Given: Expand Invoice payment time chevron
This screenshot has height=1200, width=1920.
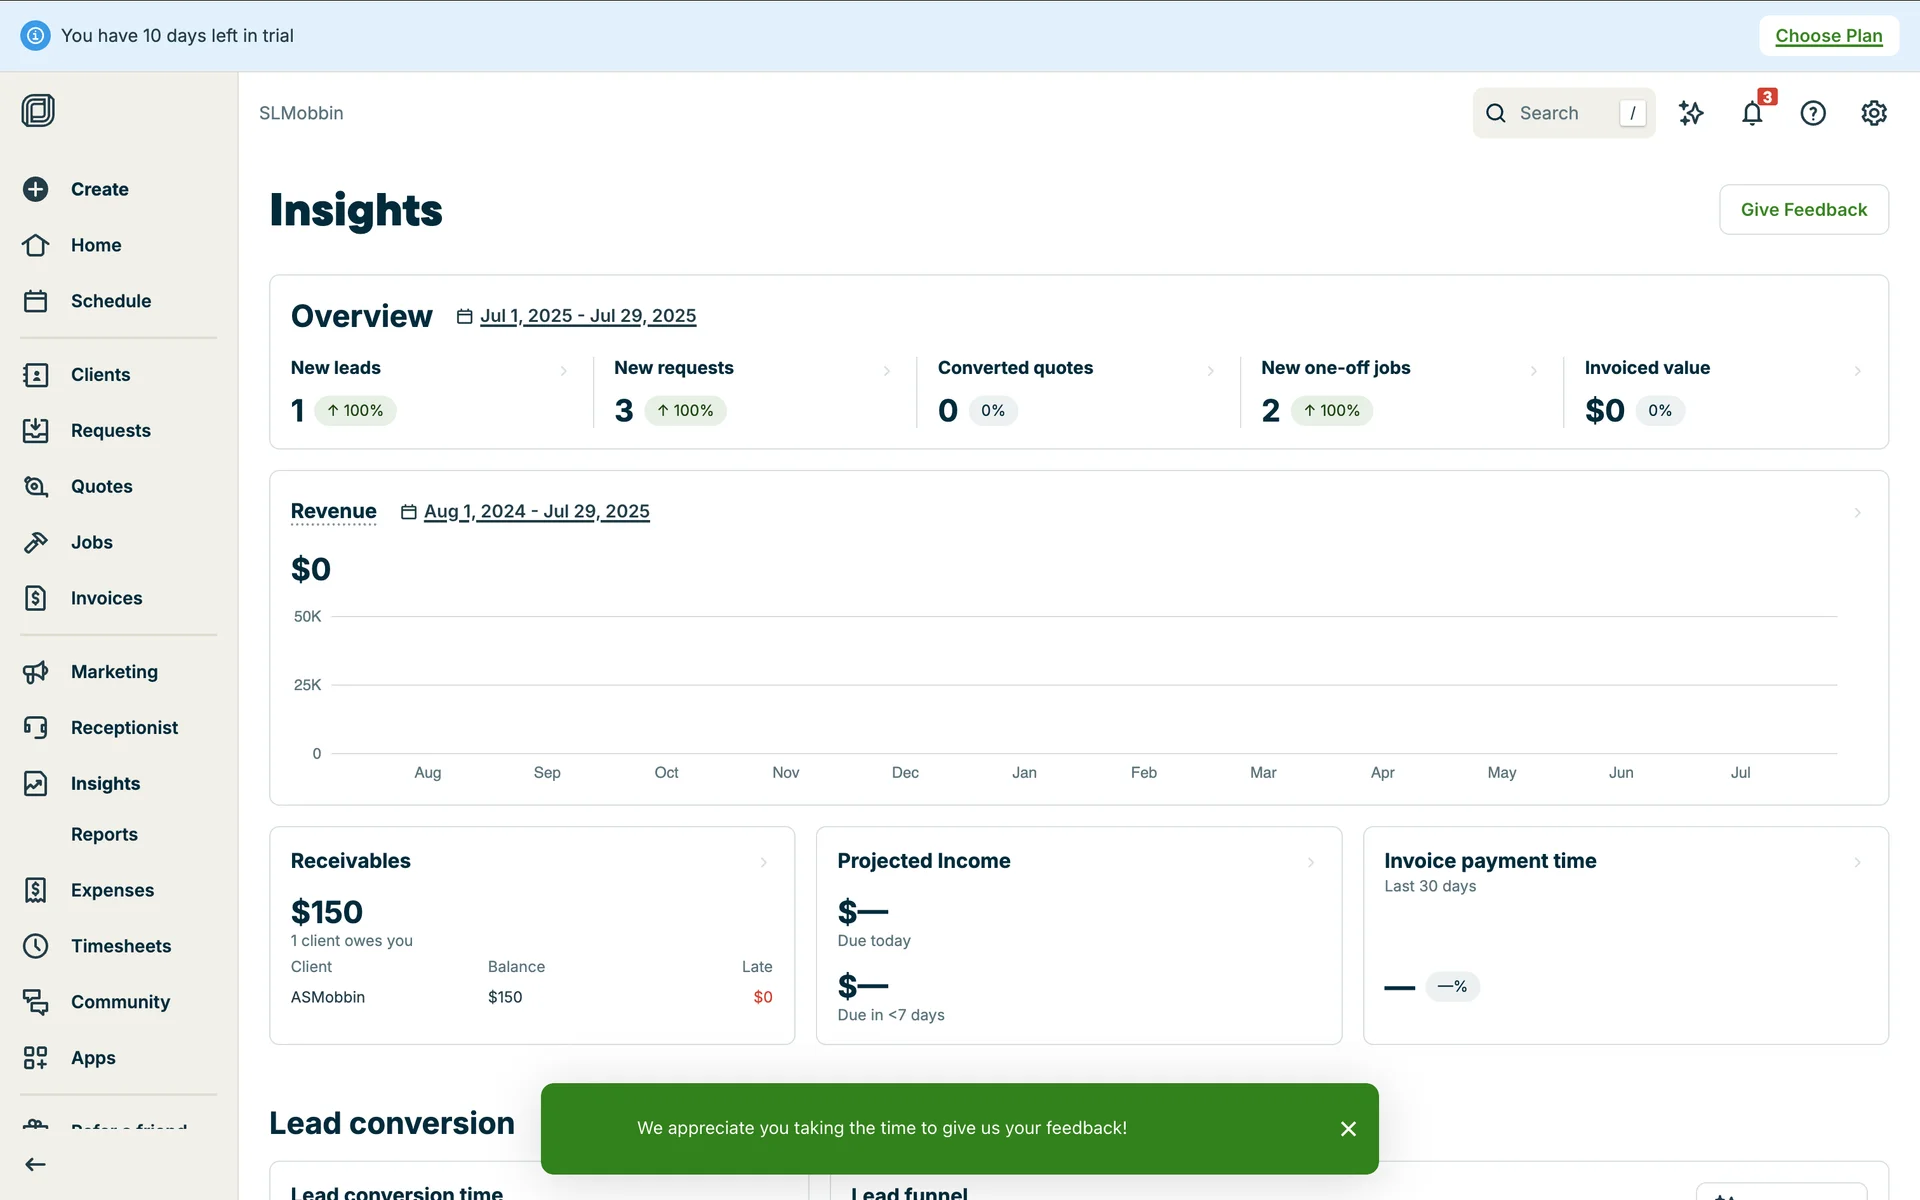Looking at the screenshot, I should coord(1857,862).
